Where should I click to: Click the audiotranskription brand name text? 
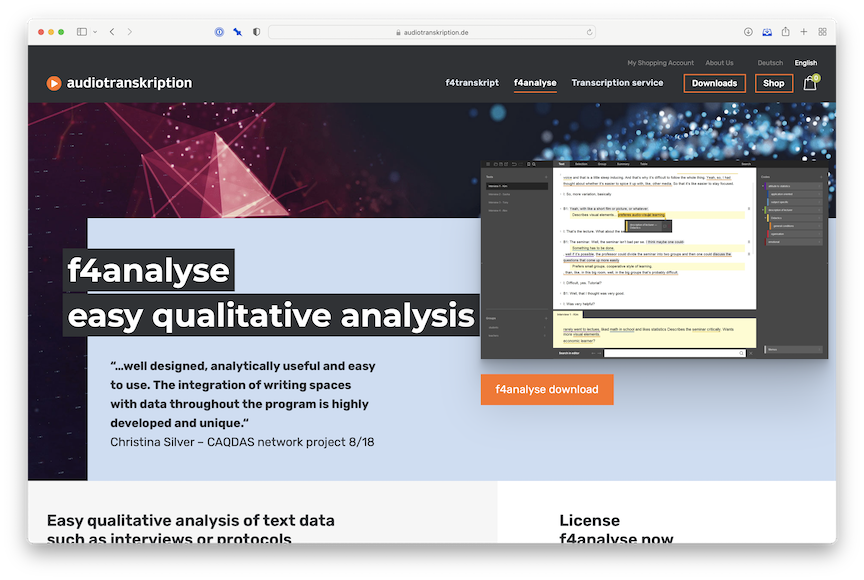[129, 83]
